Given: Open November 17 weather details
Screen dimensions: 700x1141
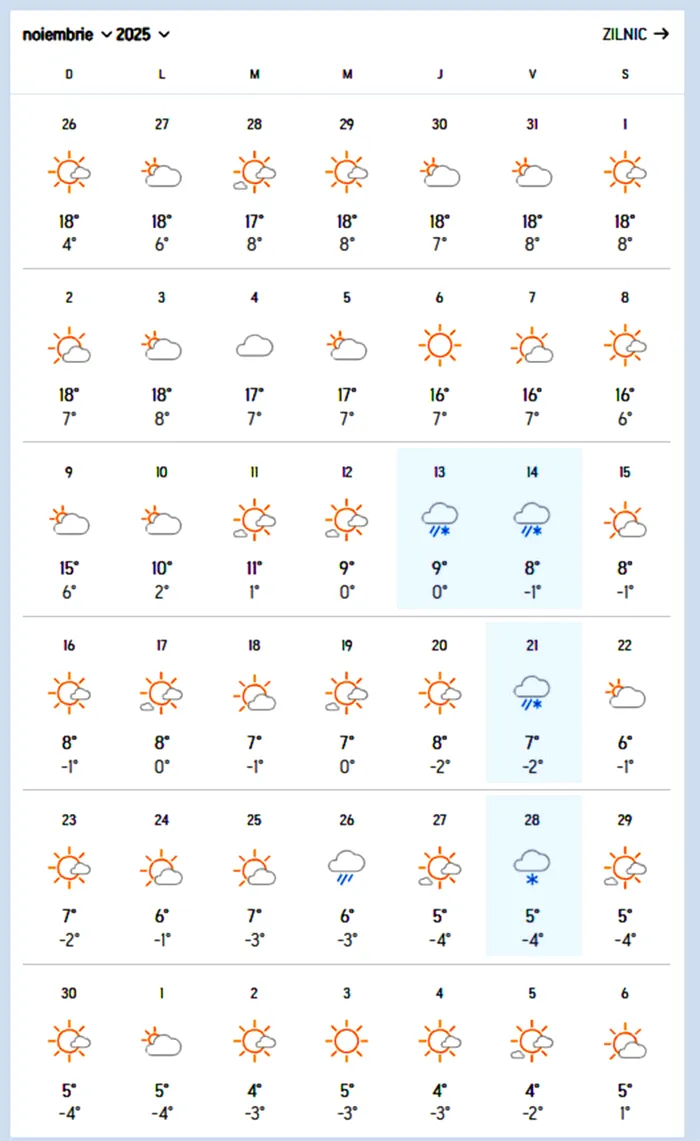Looking at the screenshot, I should pos(161,701).
